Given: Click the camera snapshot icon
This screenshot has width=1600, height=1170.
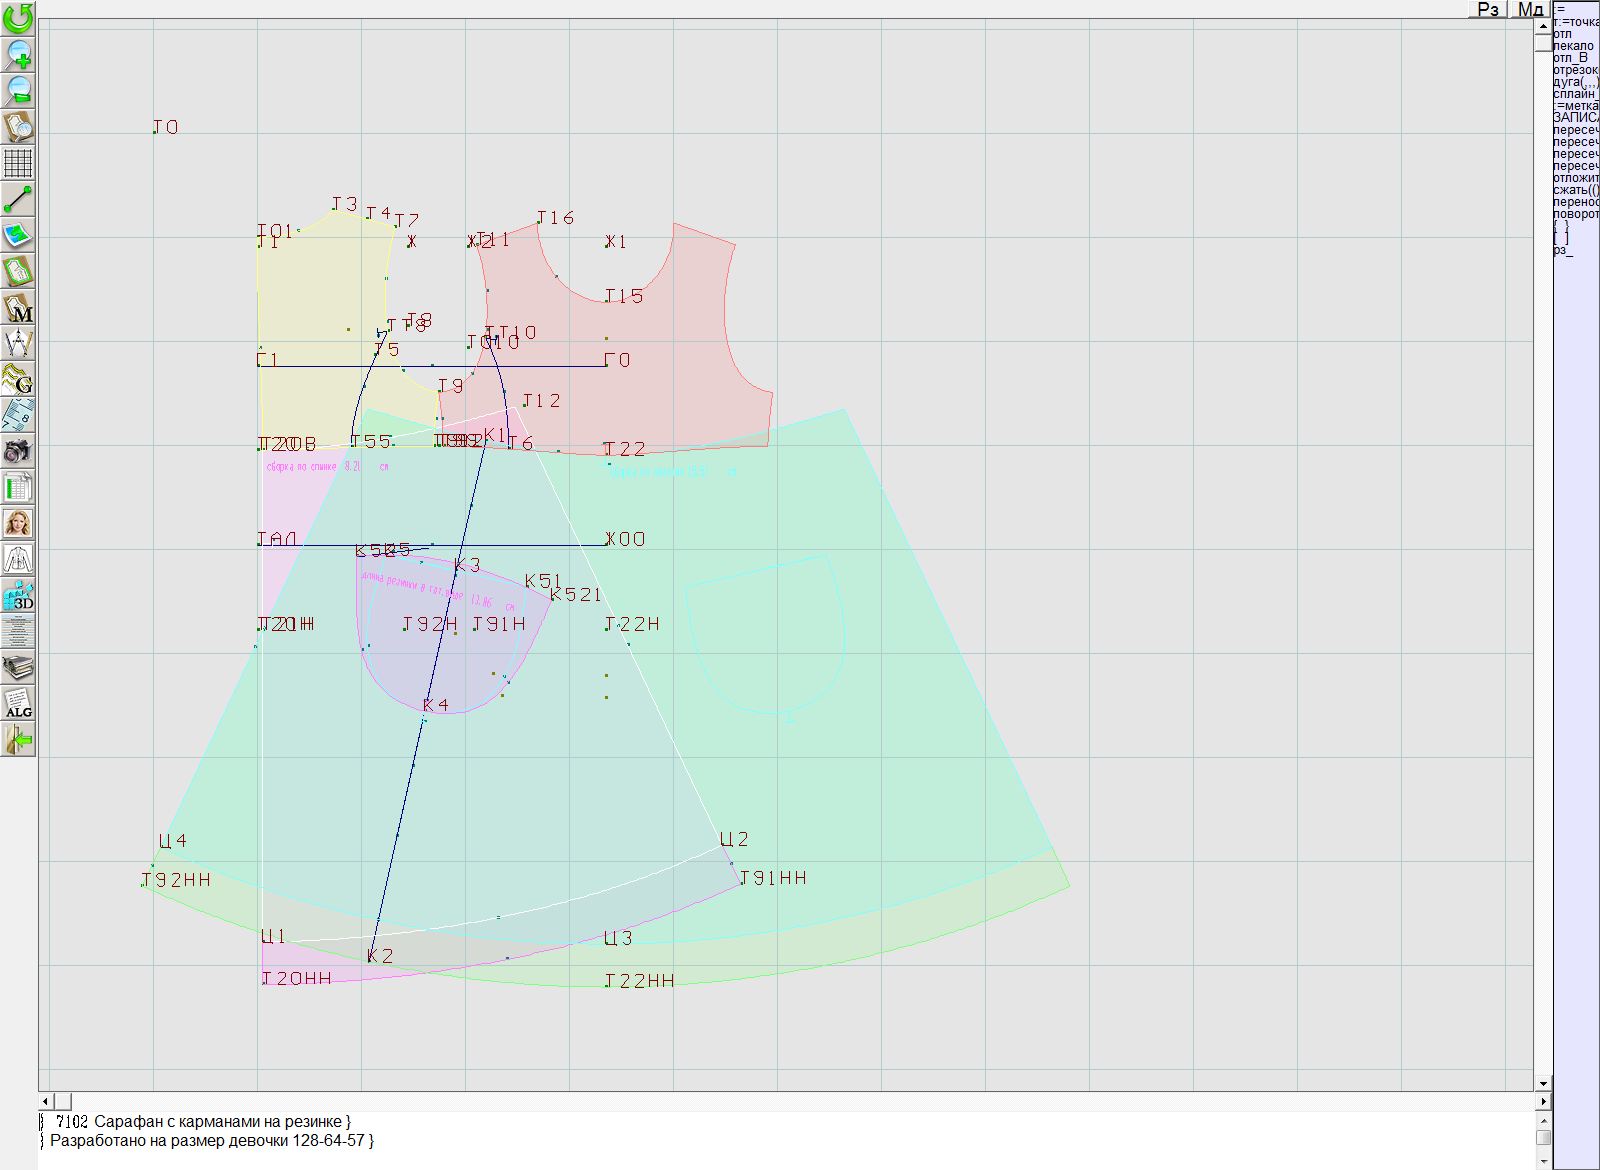Looking at the screenshot, I should point(18,451).
